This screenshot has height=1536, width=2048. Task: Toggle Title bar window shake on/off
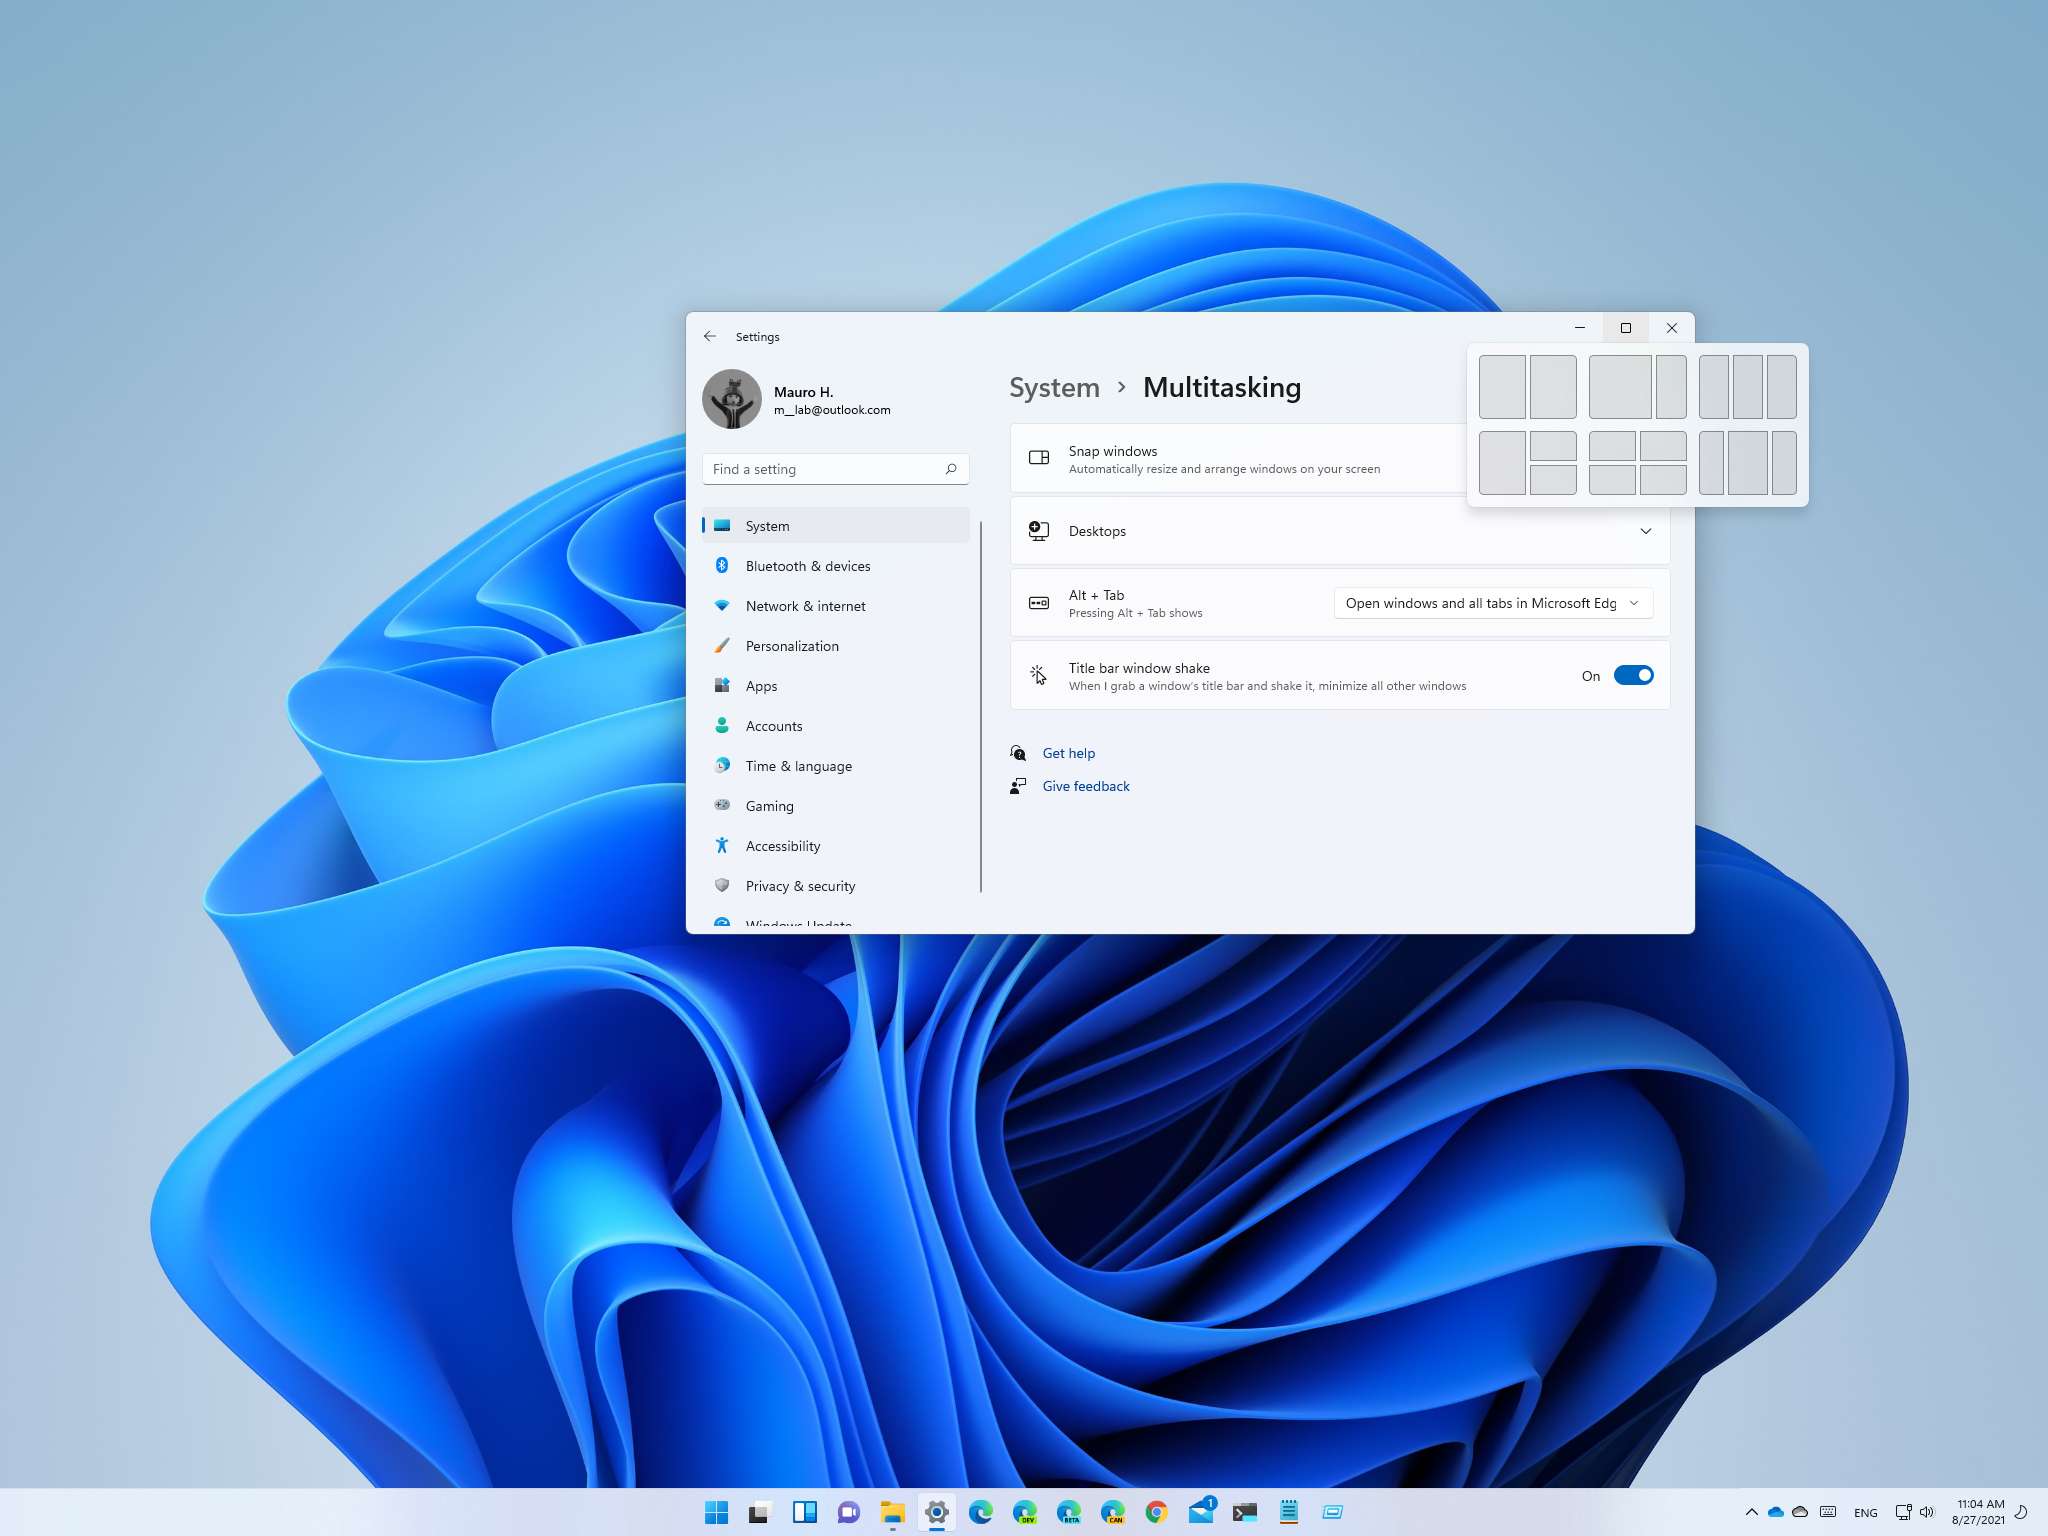[x=1634, y=674]
